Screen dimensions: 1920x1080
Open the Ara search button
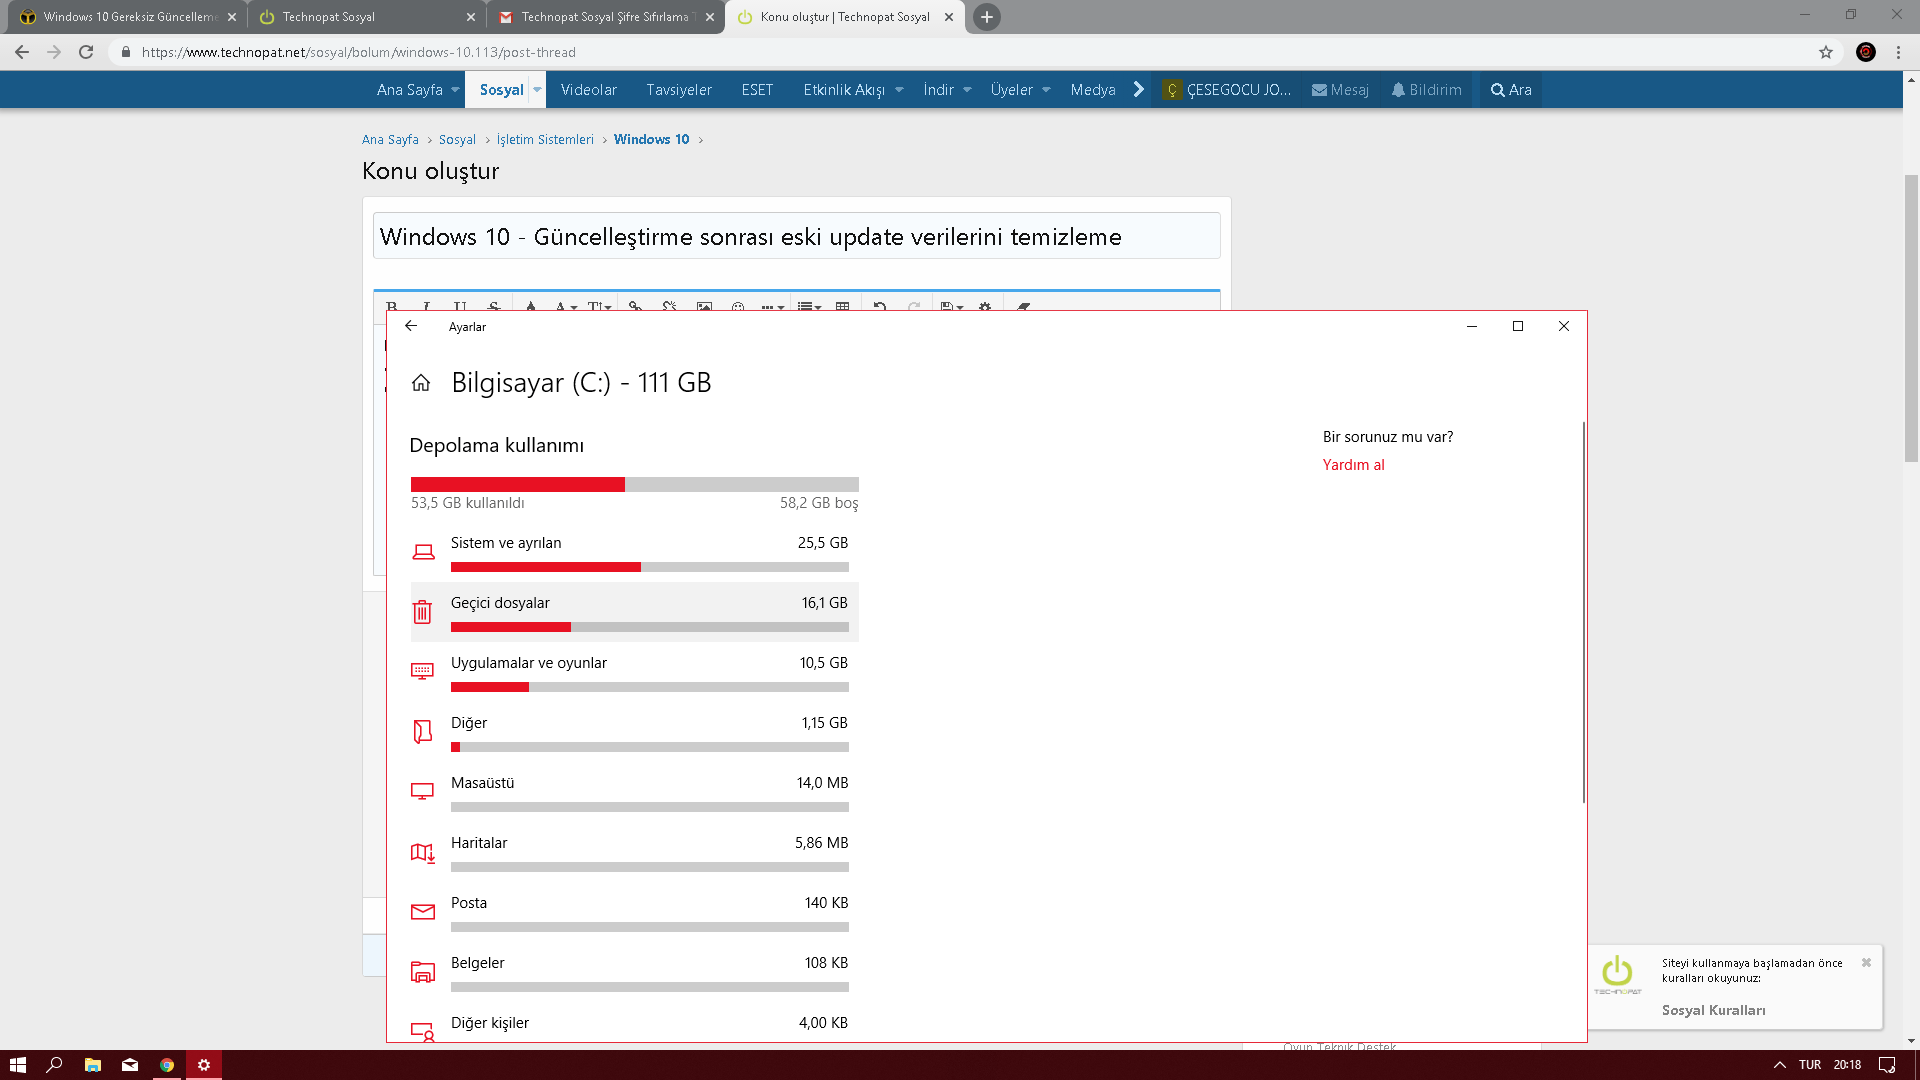pos(1510,90)
